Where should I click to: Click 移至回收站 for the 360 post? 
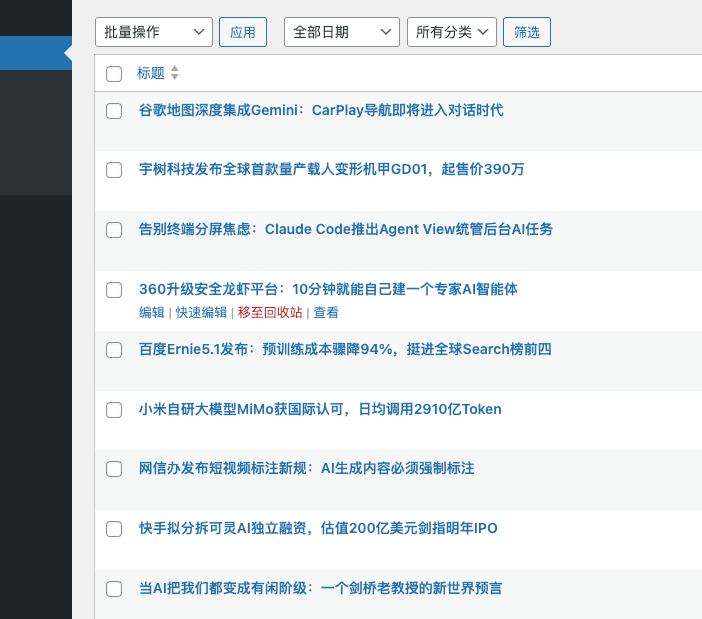(x=270, y=312)
